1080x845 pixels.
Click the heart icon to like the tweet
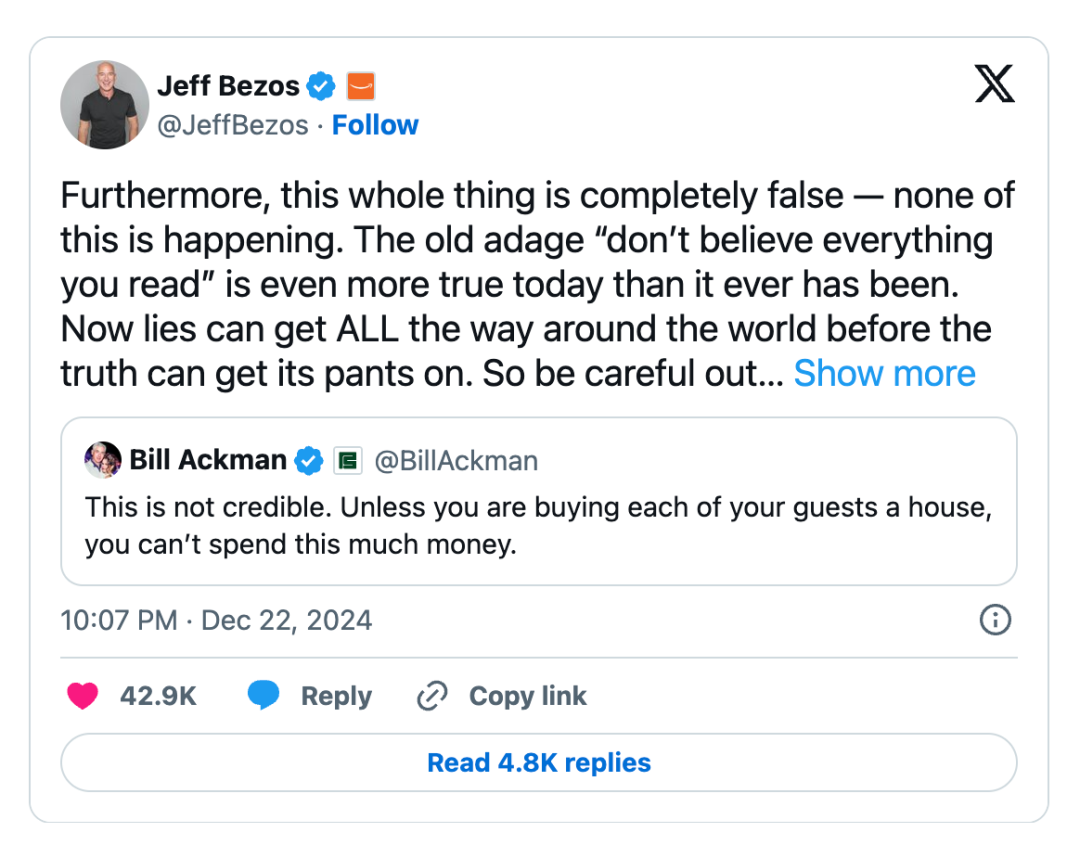pyautogui.click(x=82, y=696)
